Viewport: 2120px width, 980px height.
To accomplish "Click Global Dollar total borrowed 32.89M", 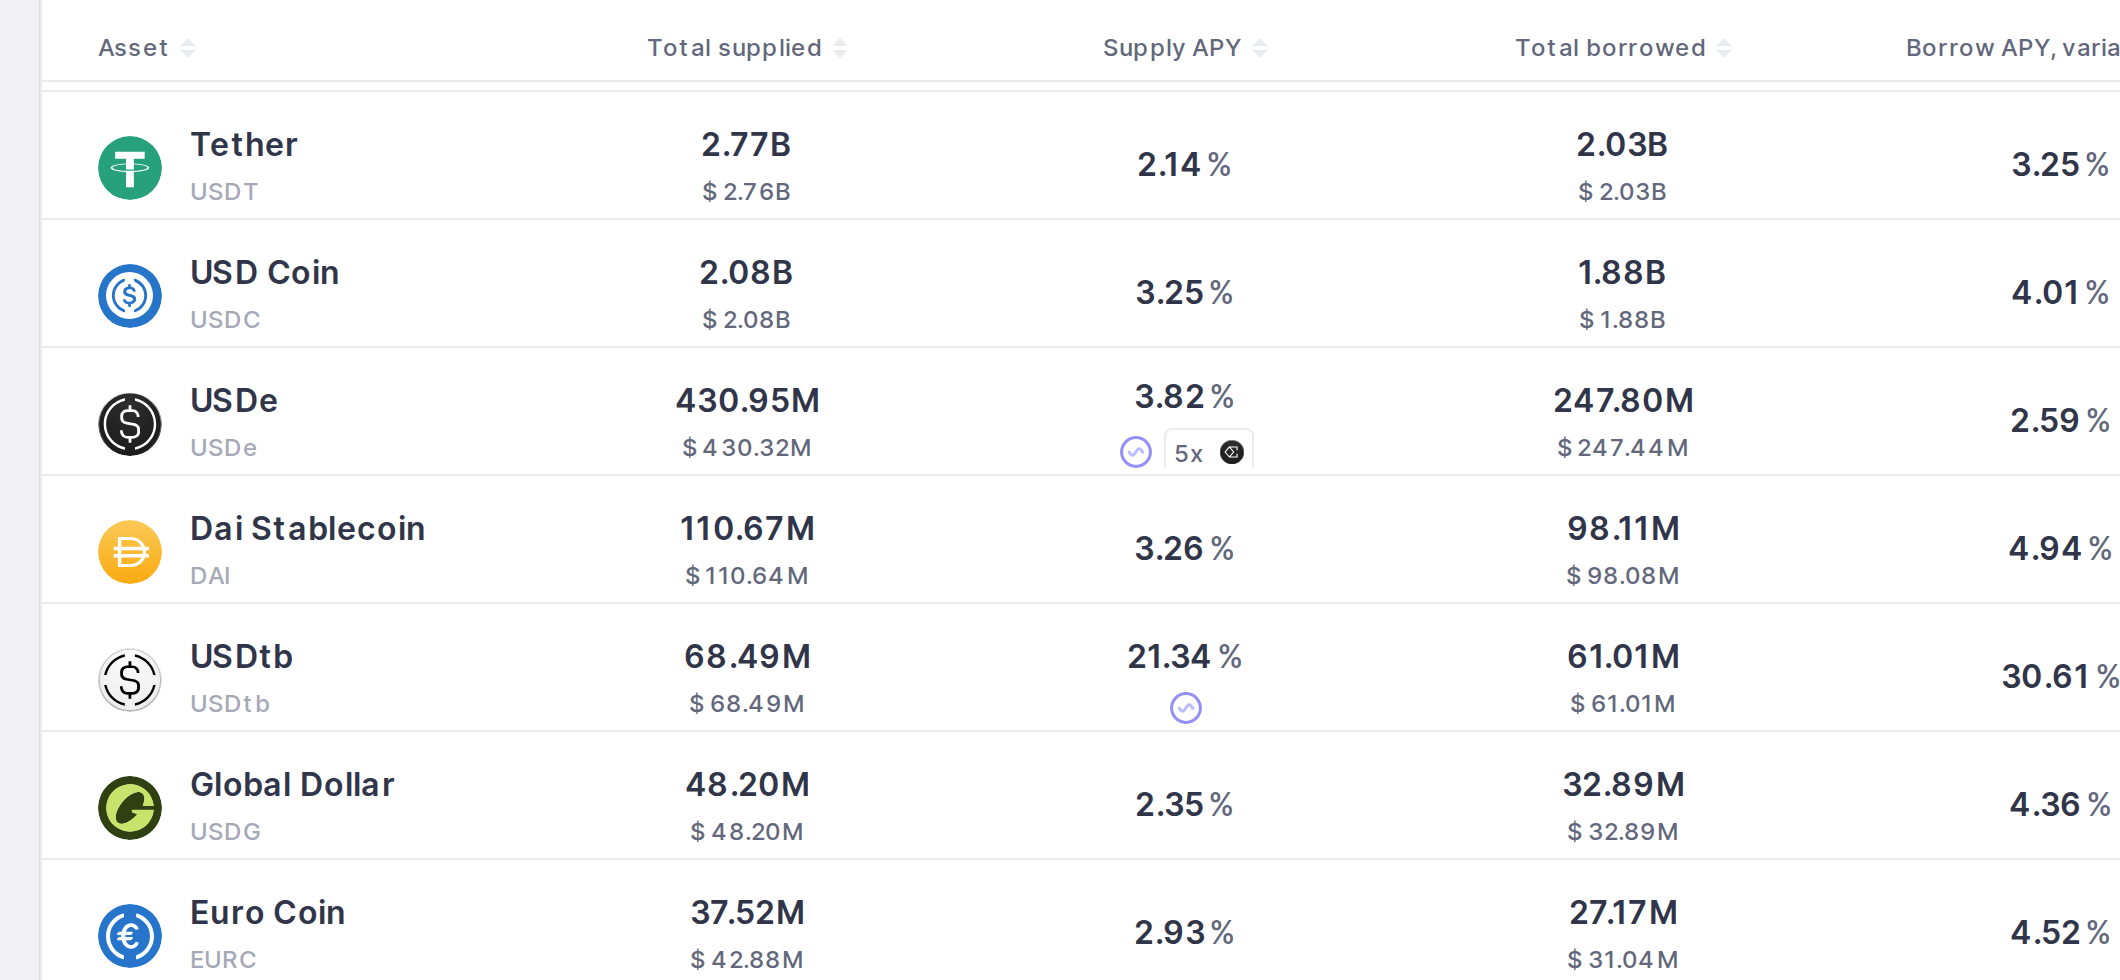I will 1623,785.
